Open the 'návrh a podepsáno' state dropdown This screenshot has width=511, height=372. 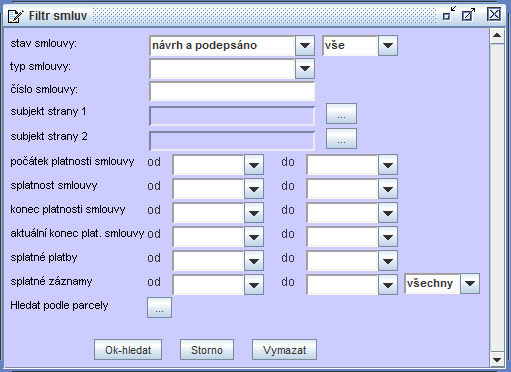tap(305, 45)
